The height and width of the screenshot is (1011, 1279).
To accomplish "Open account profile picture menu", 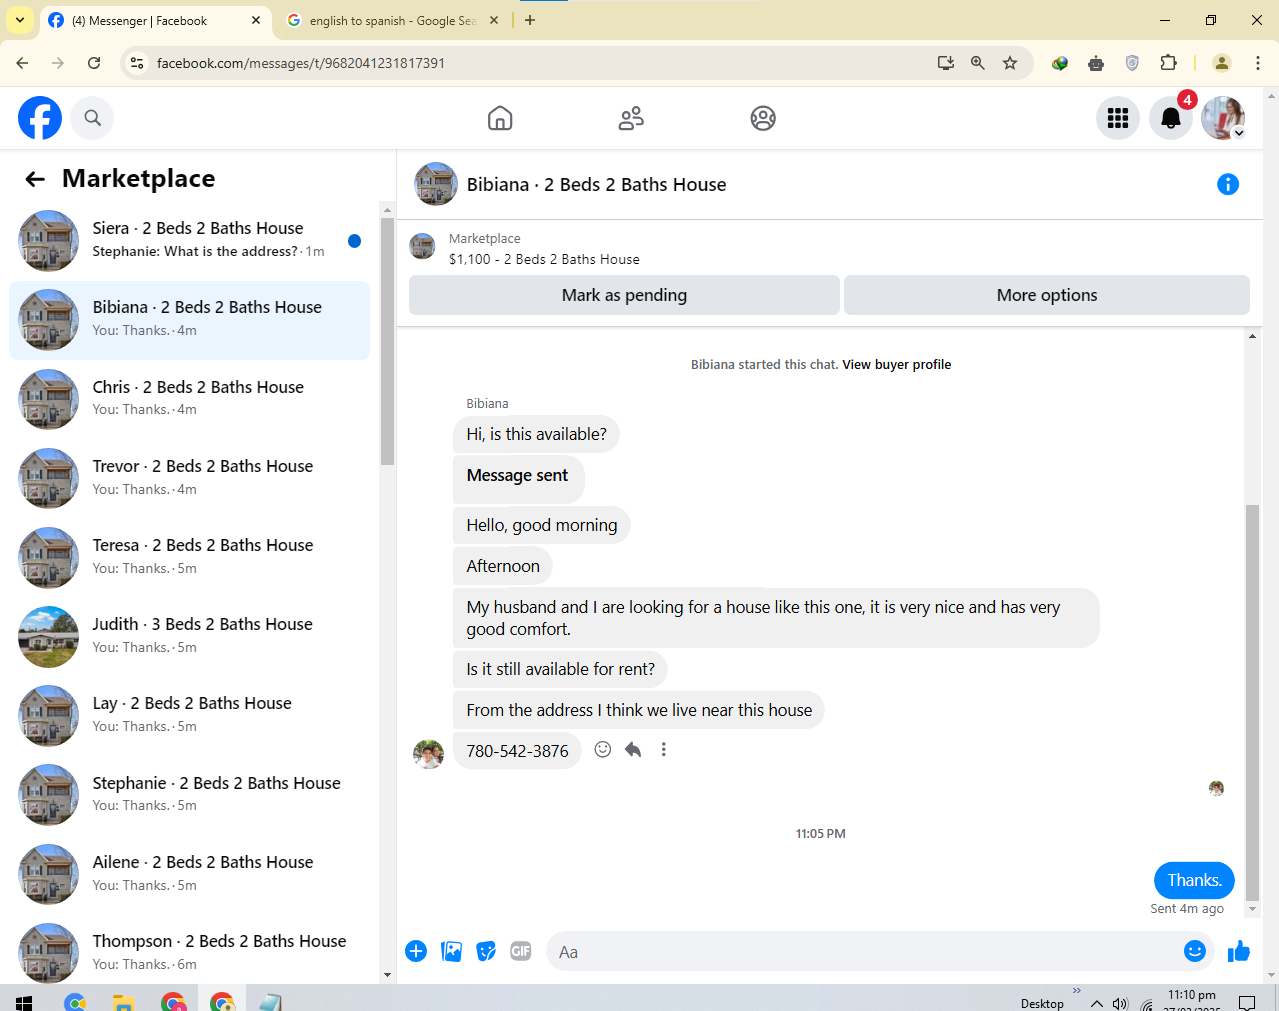I will (x=1223, y=118).
